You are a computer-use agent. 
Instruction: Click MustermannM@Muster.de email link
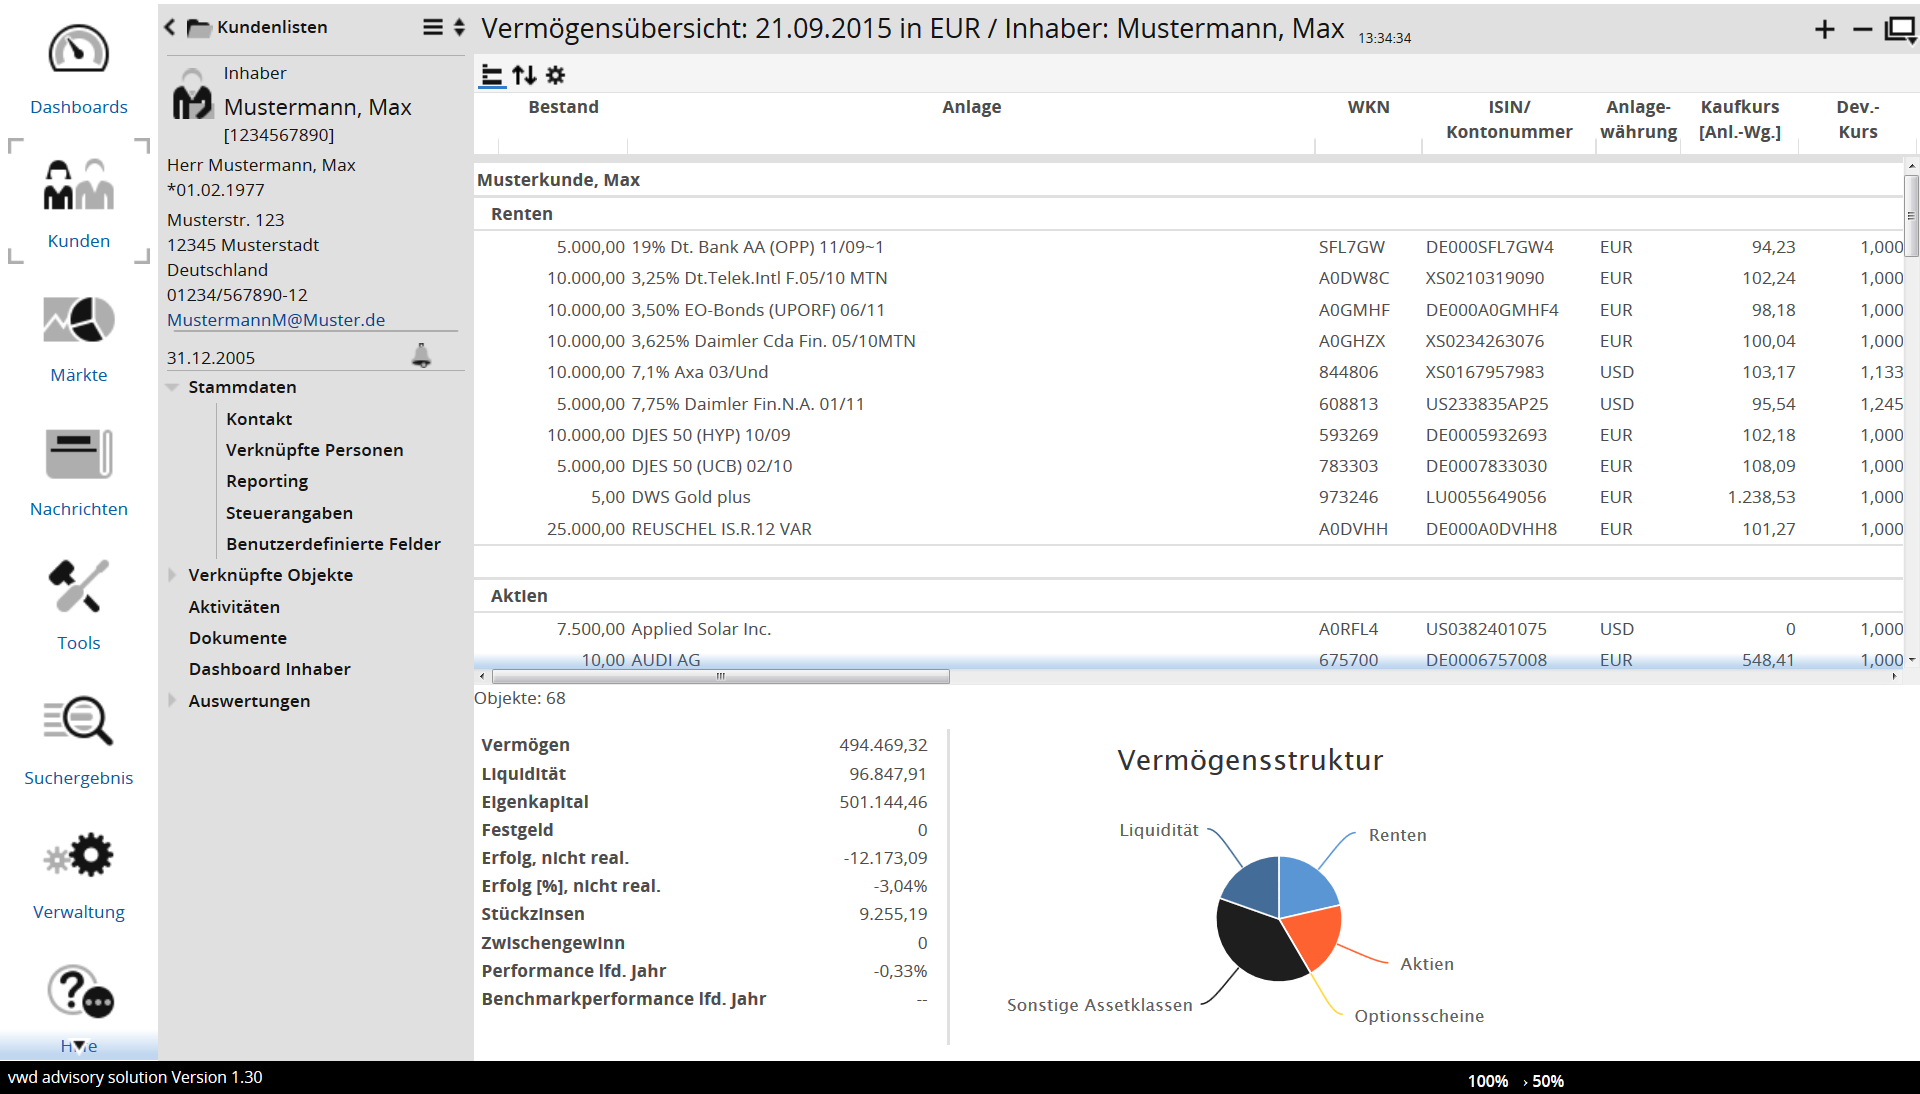(x=276, y=320)
